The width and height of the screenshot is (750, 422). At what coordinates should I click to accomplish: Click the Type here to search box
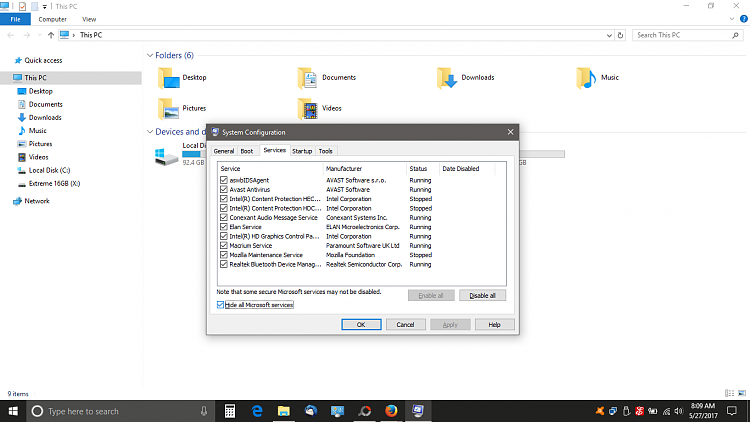coord(120,411)
